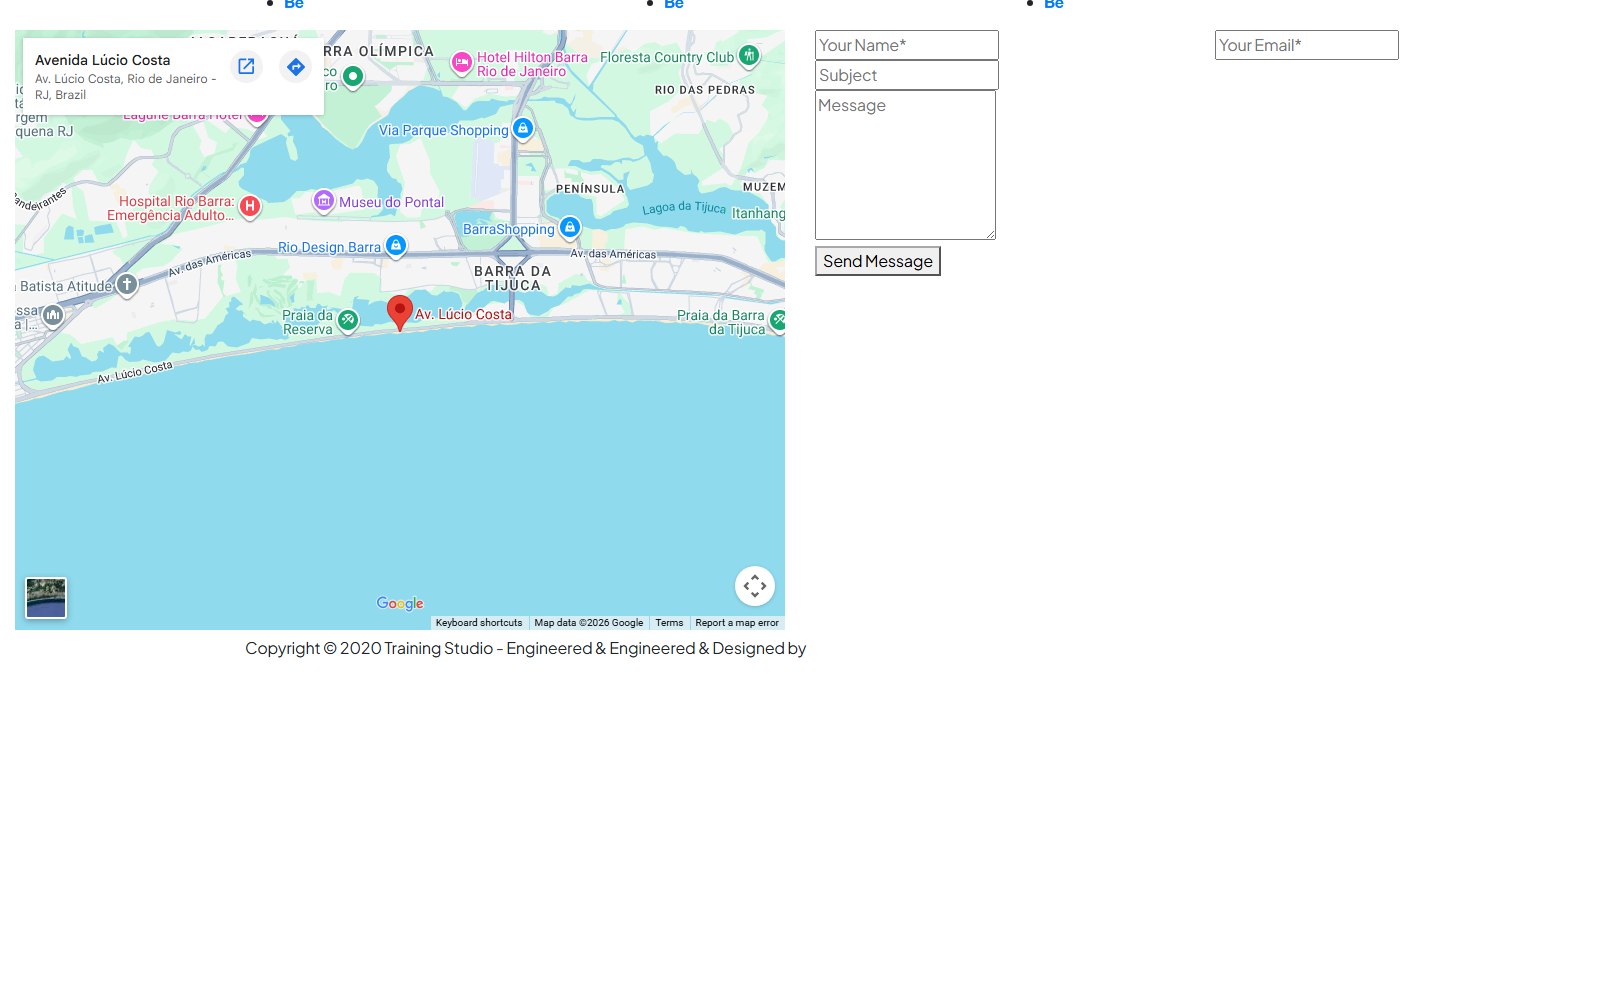
Task: Click the Lagoa da Tijuca label
Action: [684, 207]
